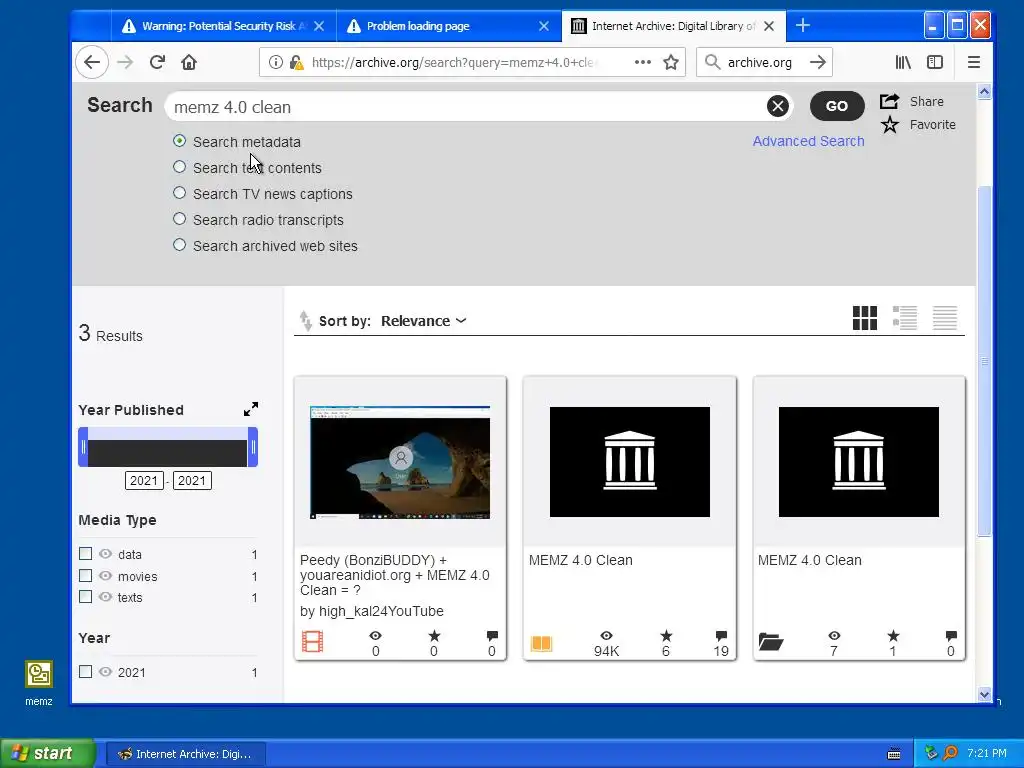Open Peedy (BonziBUDDY) item title
Viewport: 1024px width, 768px height.
point(394,575)
